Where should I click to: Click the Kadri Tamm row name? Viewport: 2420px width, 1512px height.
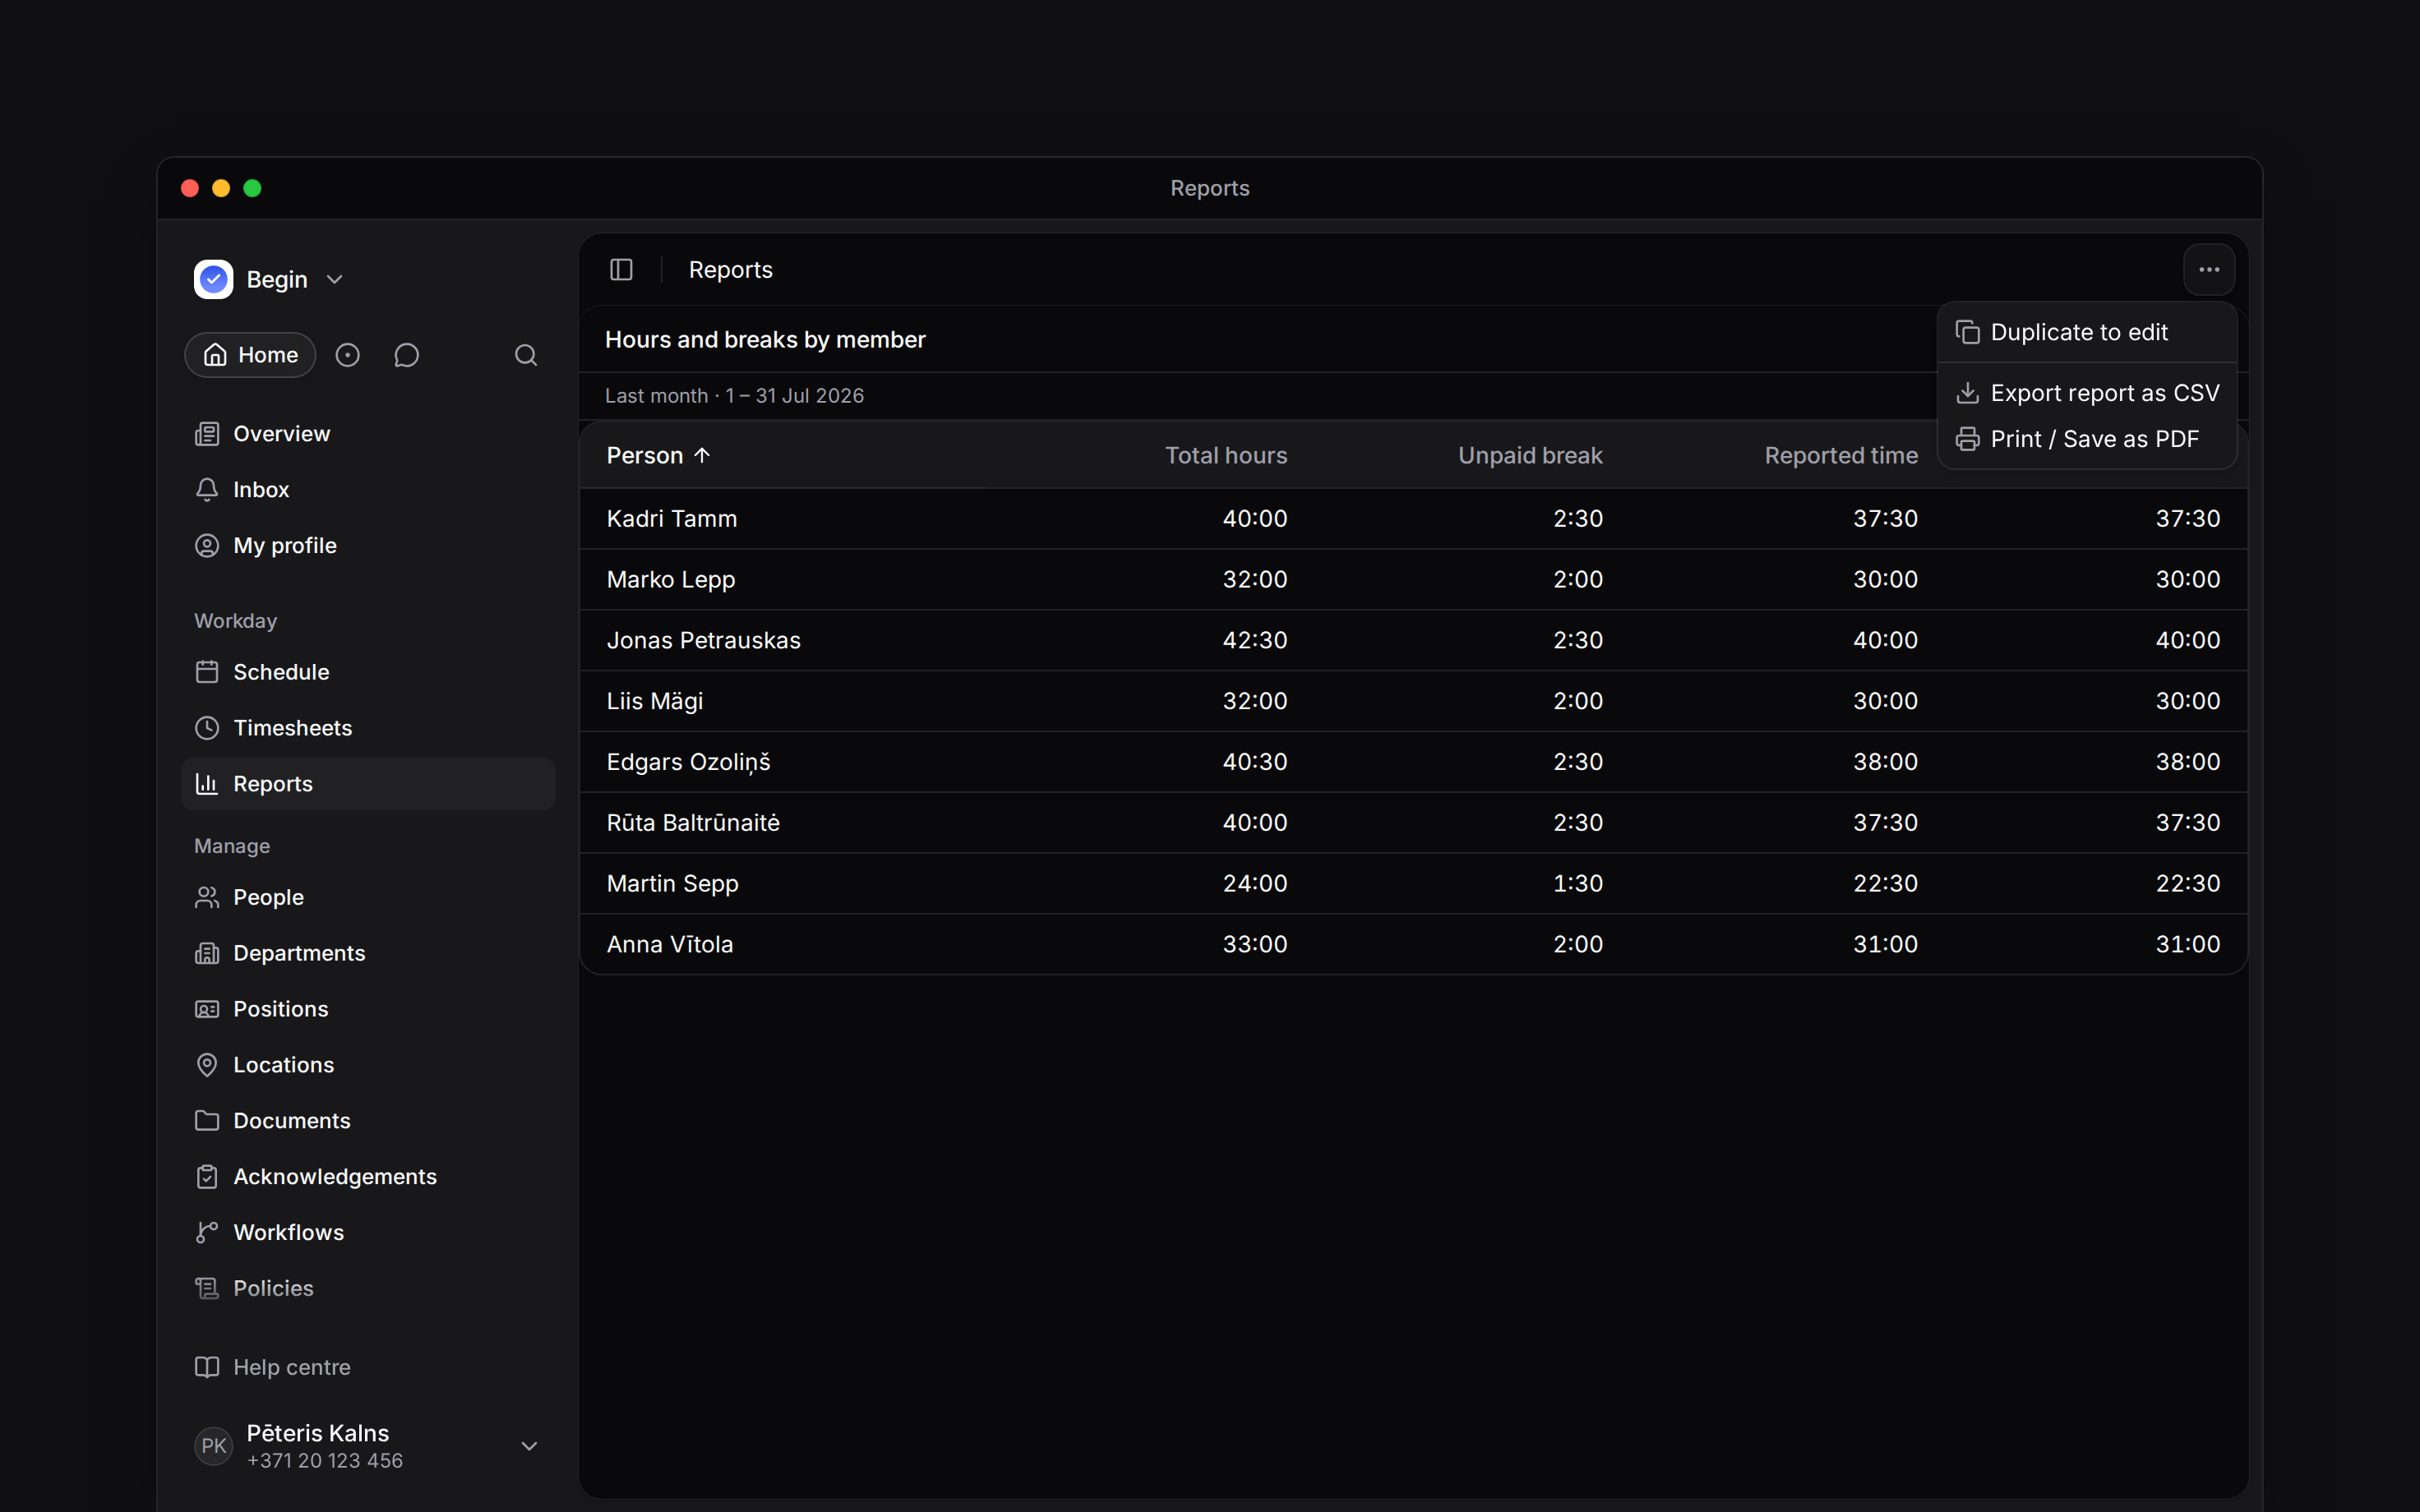coord(672,519)
